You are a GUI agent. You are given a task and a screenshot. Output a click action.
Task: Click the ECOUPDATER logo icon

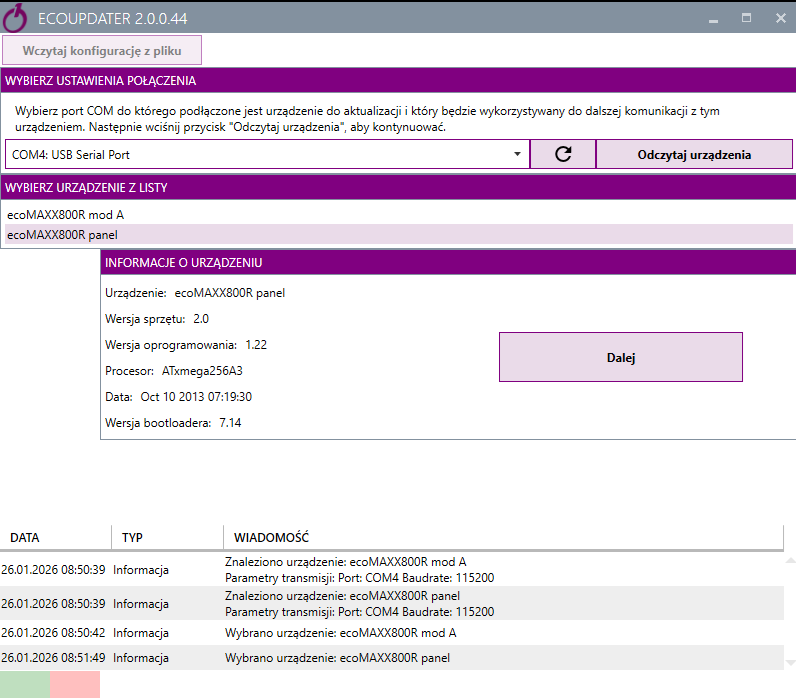coord(15,18)
